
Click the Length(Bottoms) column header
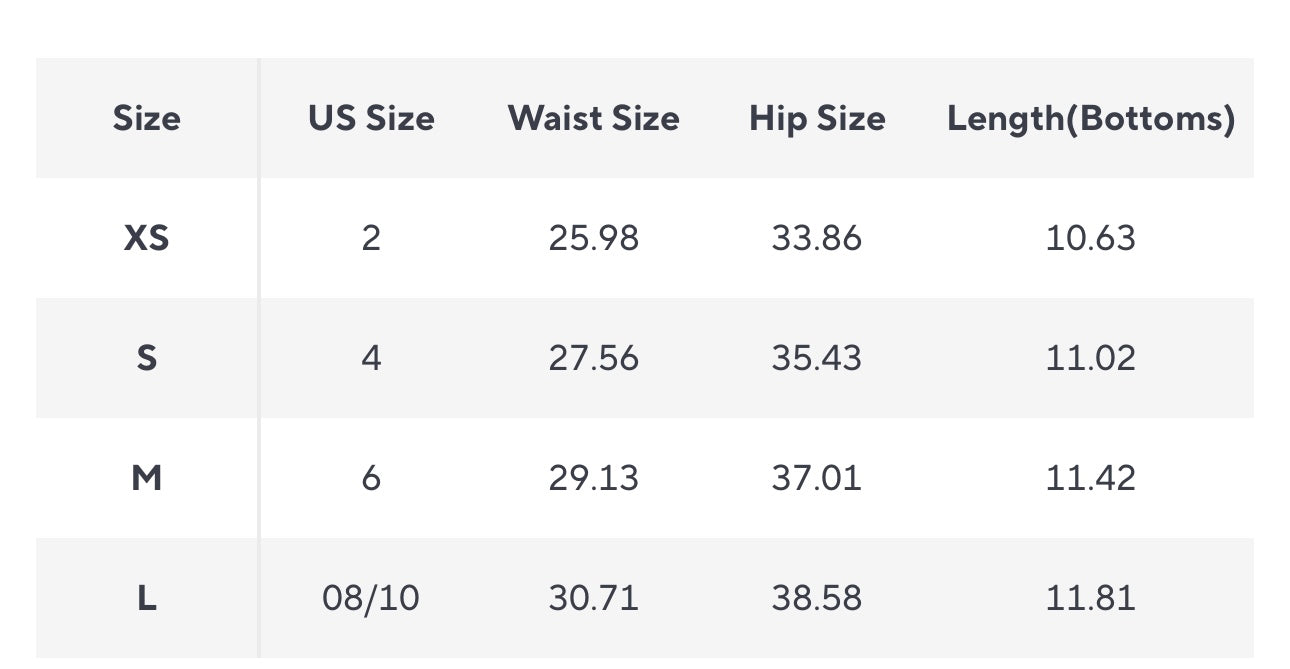coord(1091,118)
